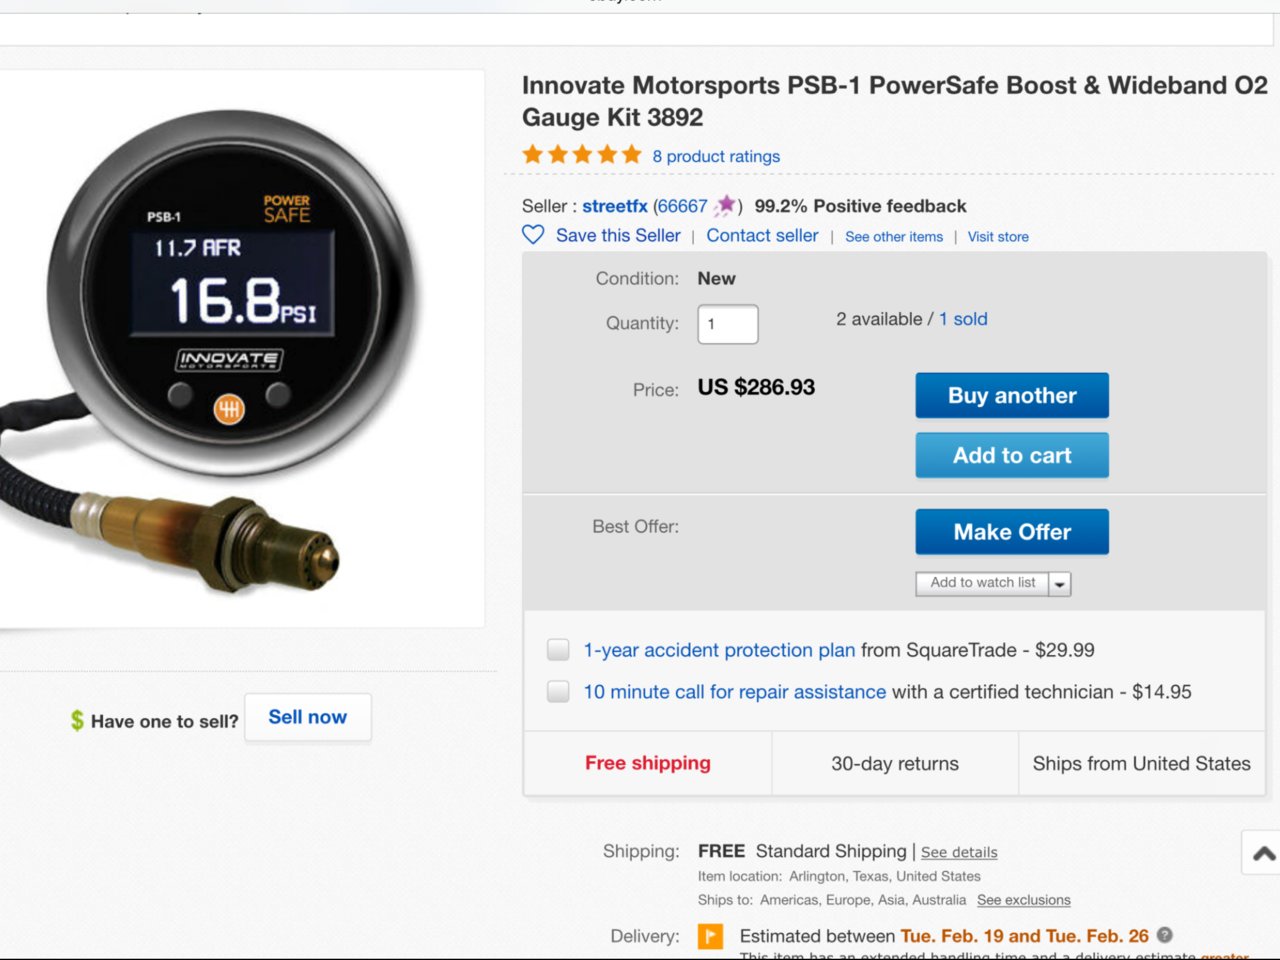Check the 1-year accident protection plan box
The height and width of the screenshot is (960, 1280).
pos(558,650)
